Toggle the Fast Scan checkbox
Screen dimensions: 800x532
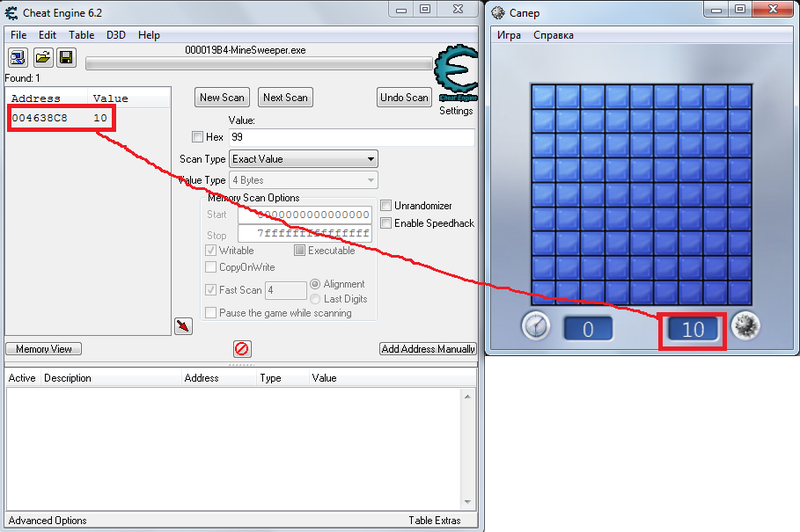tap(211, 290)
